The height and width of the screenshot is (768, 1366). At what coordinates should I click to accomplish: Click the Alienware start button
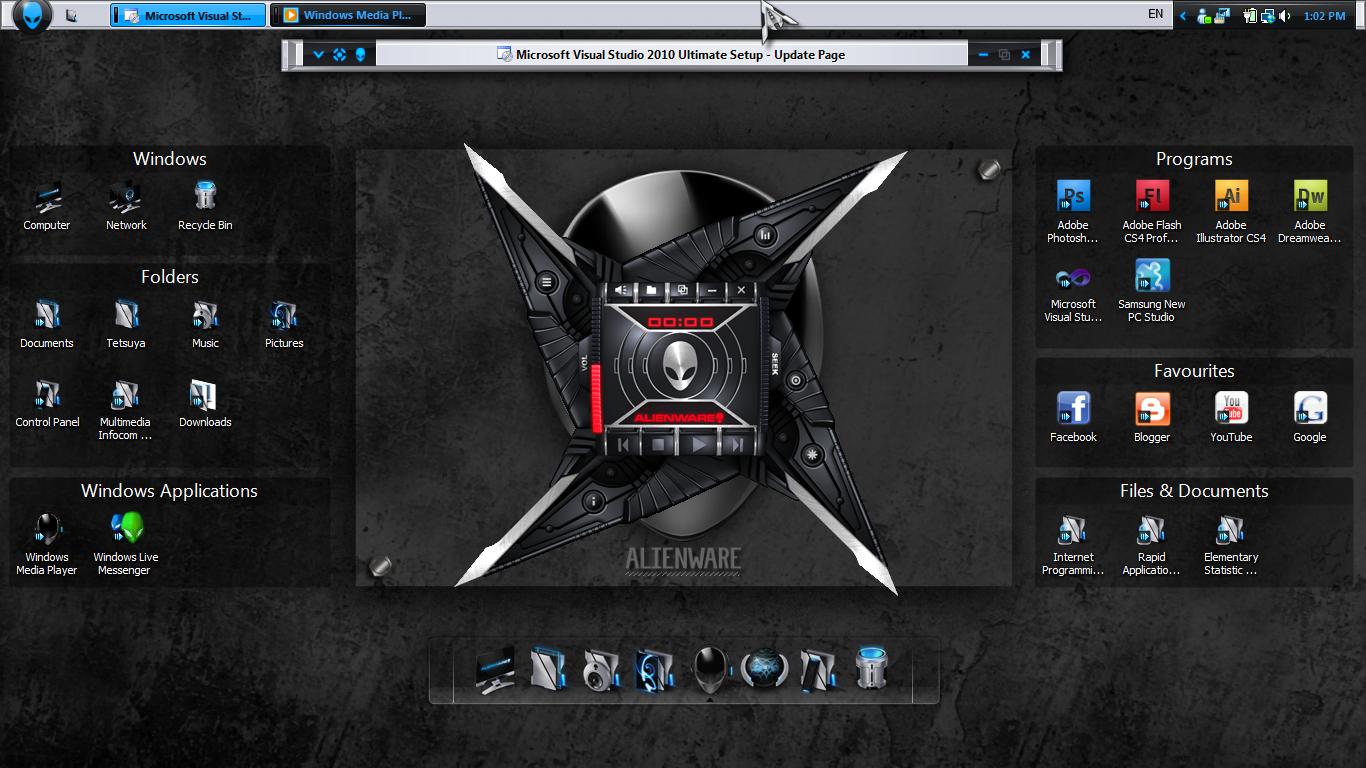coord(32,14)
